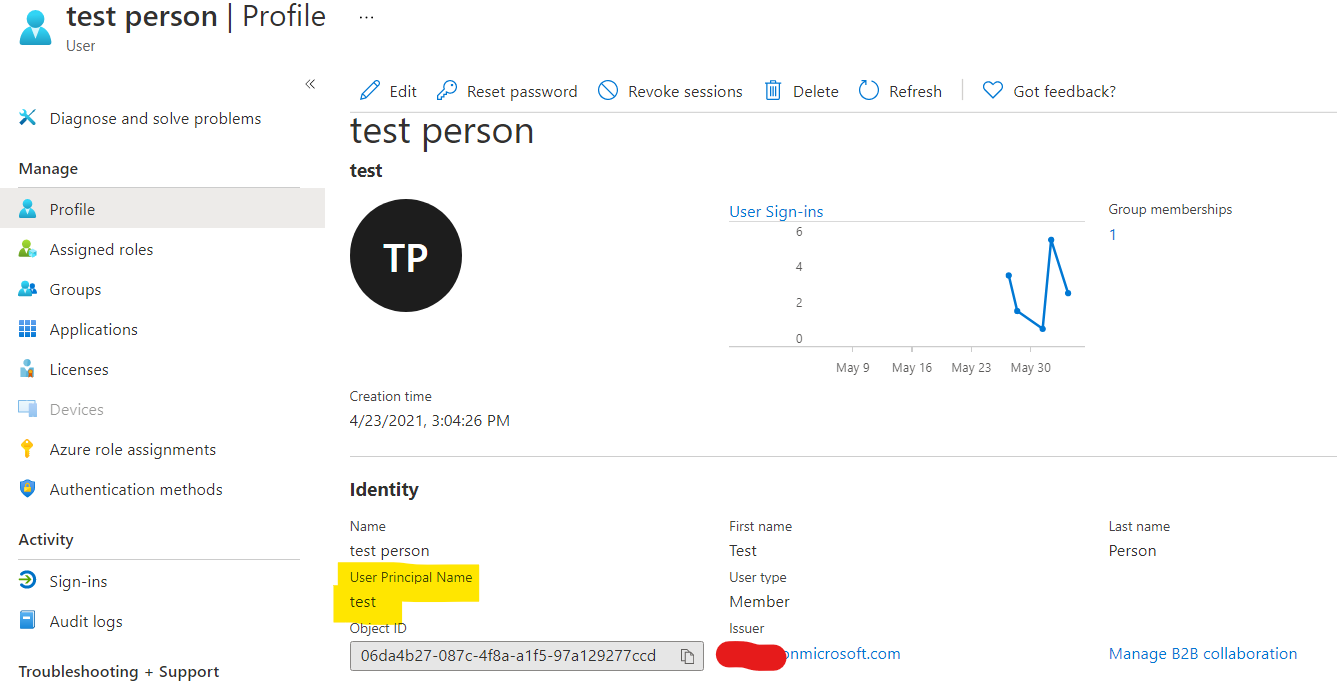Click the Azure role assignments key icon
The width and height of the screenshot is (1337, 687).
(28, 449)
